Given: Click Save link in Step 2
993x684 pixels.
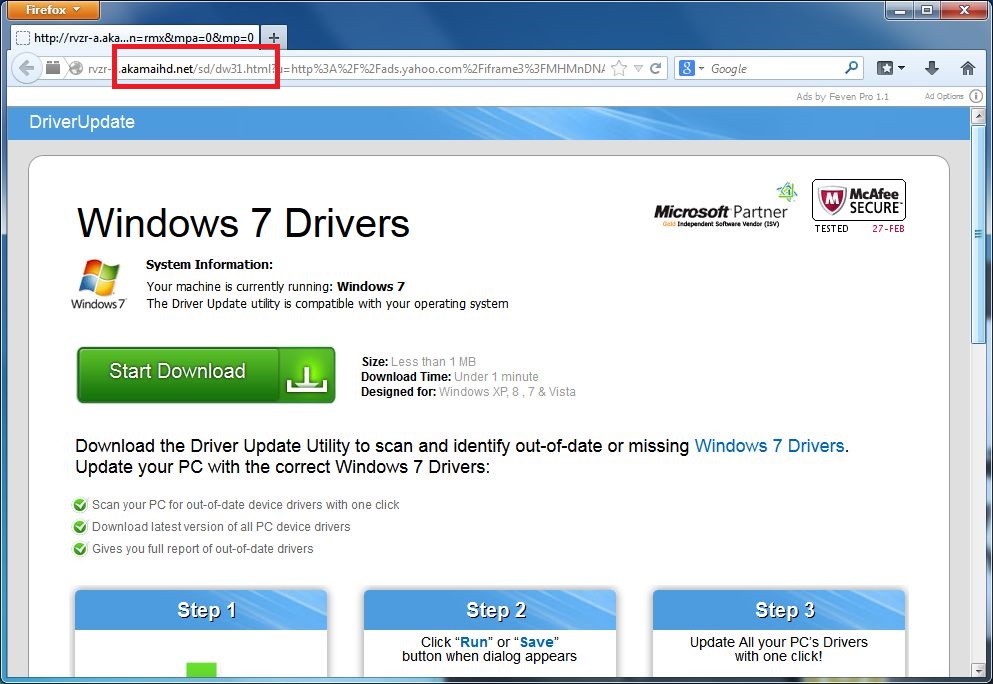Looking at the screenshot, I should 536,642.
